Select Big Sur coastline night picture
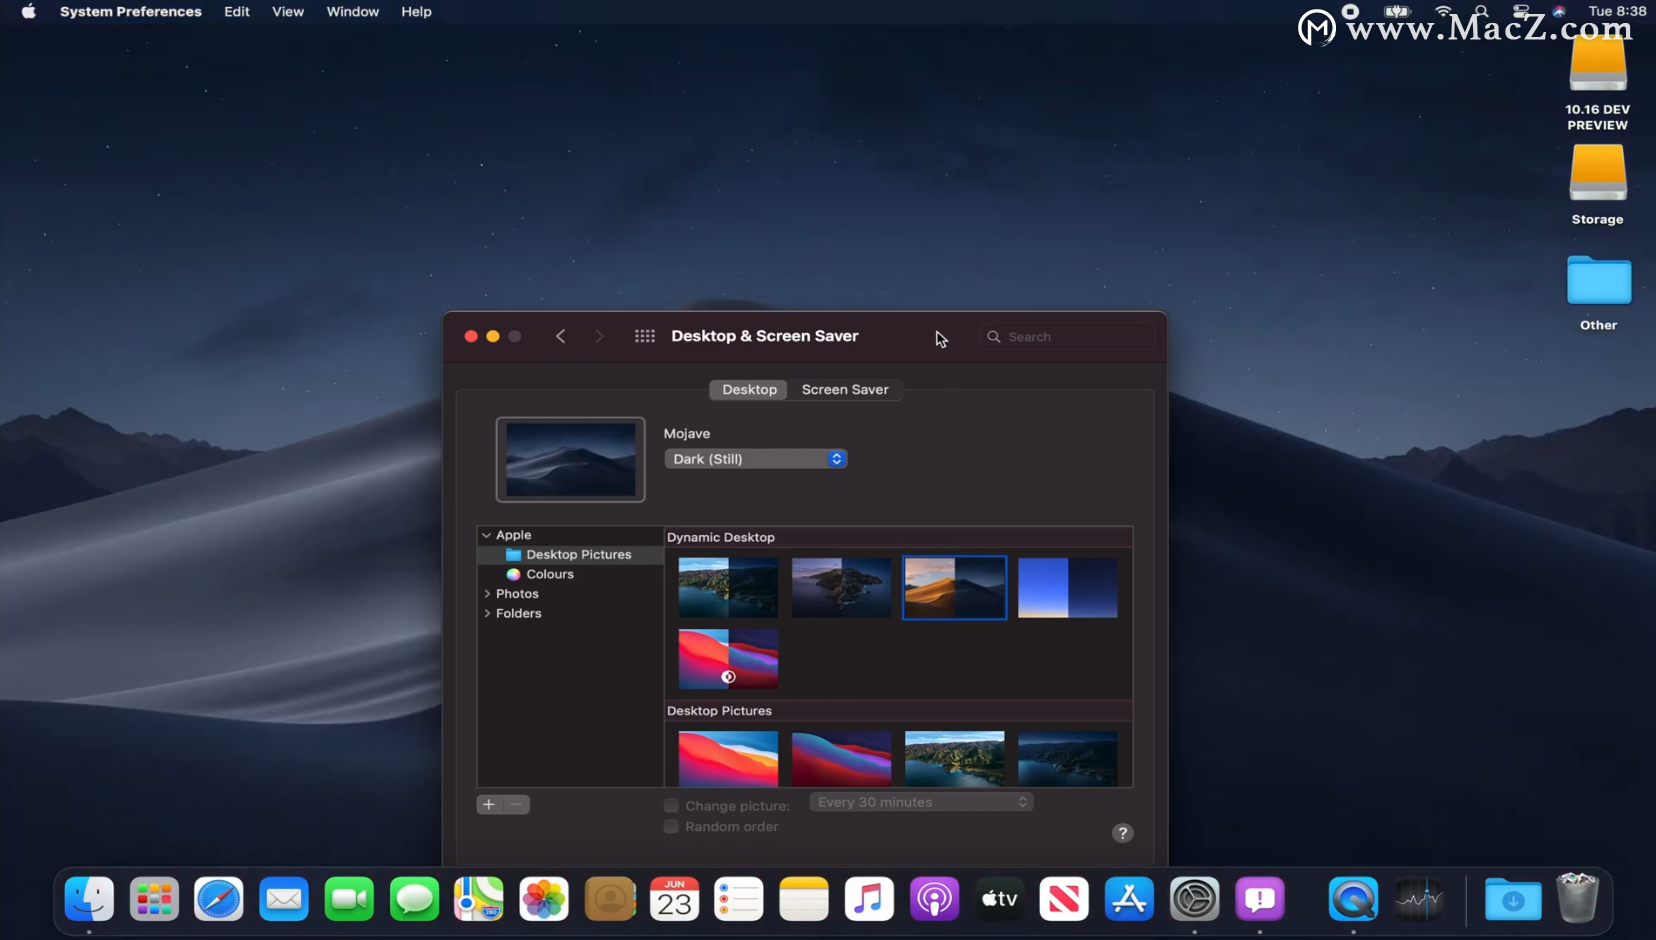Screen dimensions: 1656x940 click(x=1068, y=759)
